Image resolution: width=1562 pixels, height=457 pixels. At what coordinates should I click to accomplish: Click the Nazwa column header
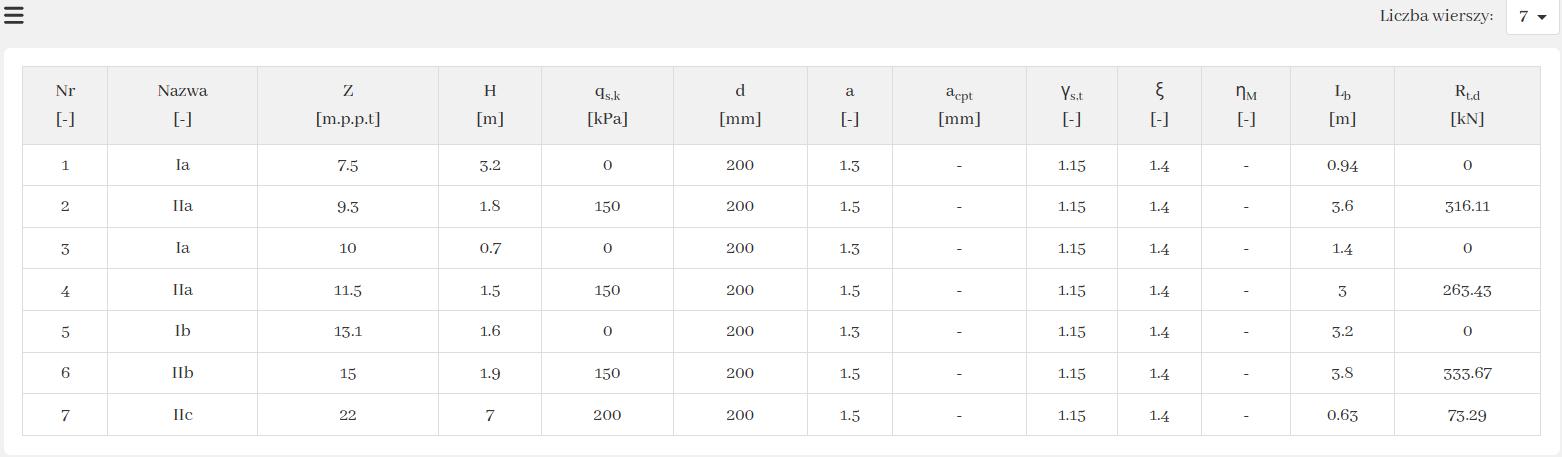(182, 104)
